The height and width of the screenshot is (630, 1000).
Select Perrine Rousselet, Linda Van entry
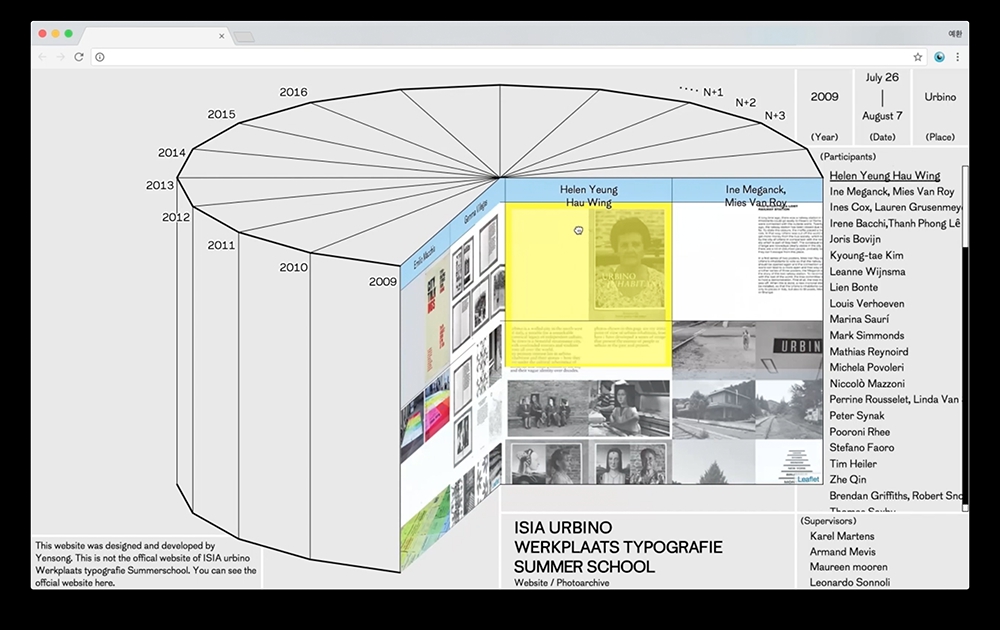click(893, 400)
